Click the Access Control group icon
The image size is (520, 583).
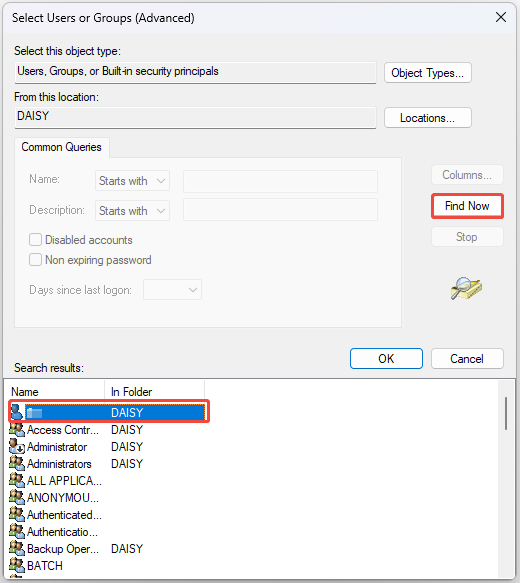click(x=17, y=429)
